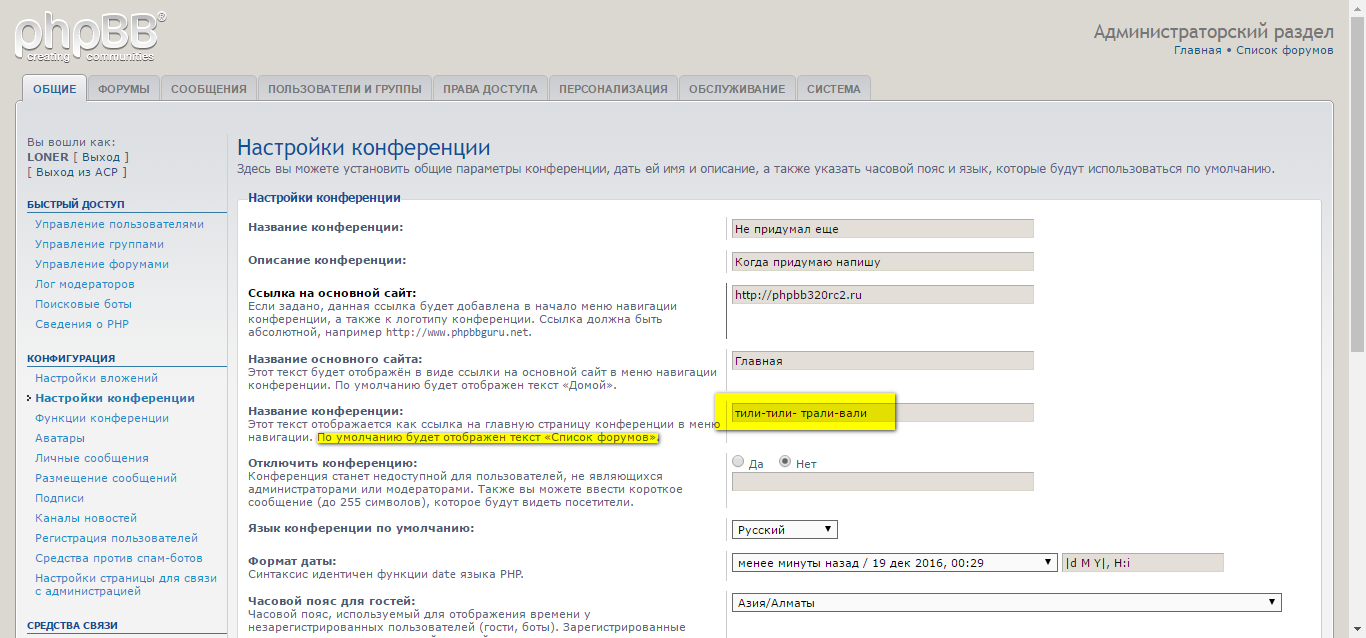Open «Настройки вложений» in the sidebar
Viewport: 1366px width, 638px height.
tap(96, 378)
